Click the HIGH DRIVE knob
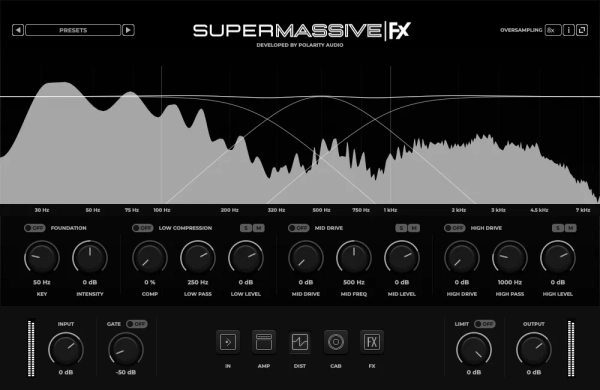 pos(462,258)
